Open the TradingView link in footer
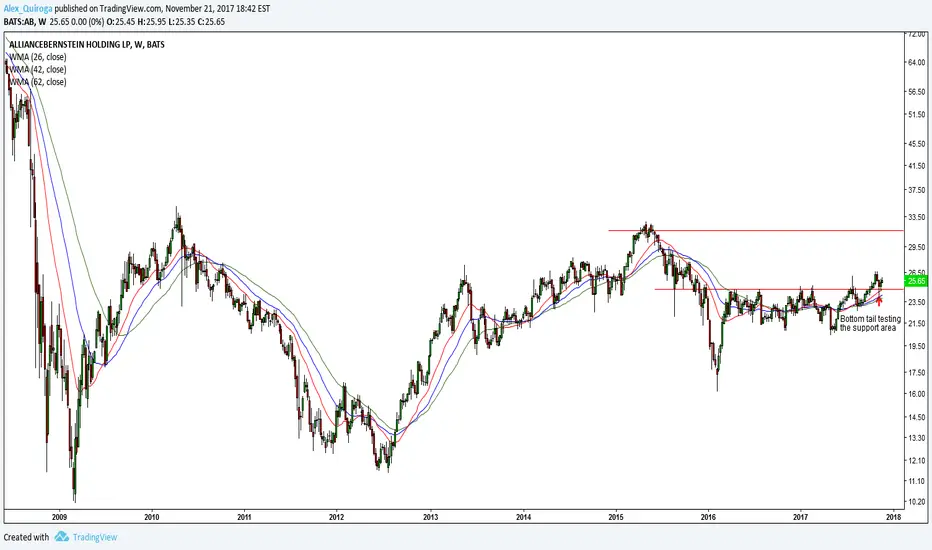This screenshot has height=550, width=932. (x=95, y=537)
